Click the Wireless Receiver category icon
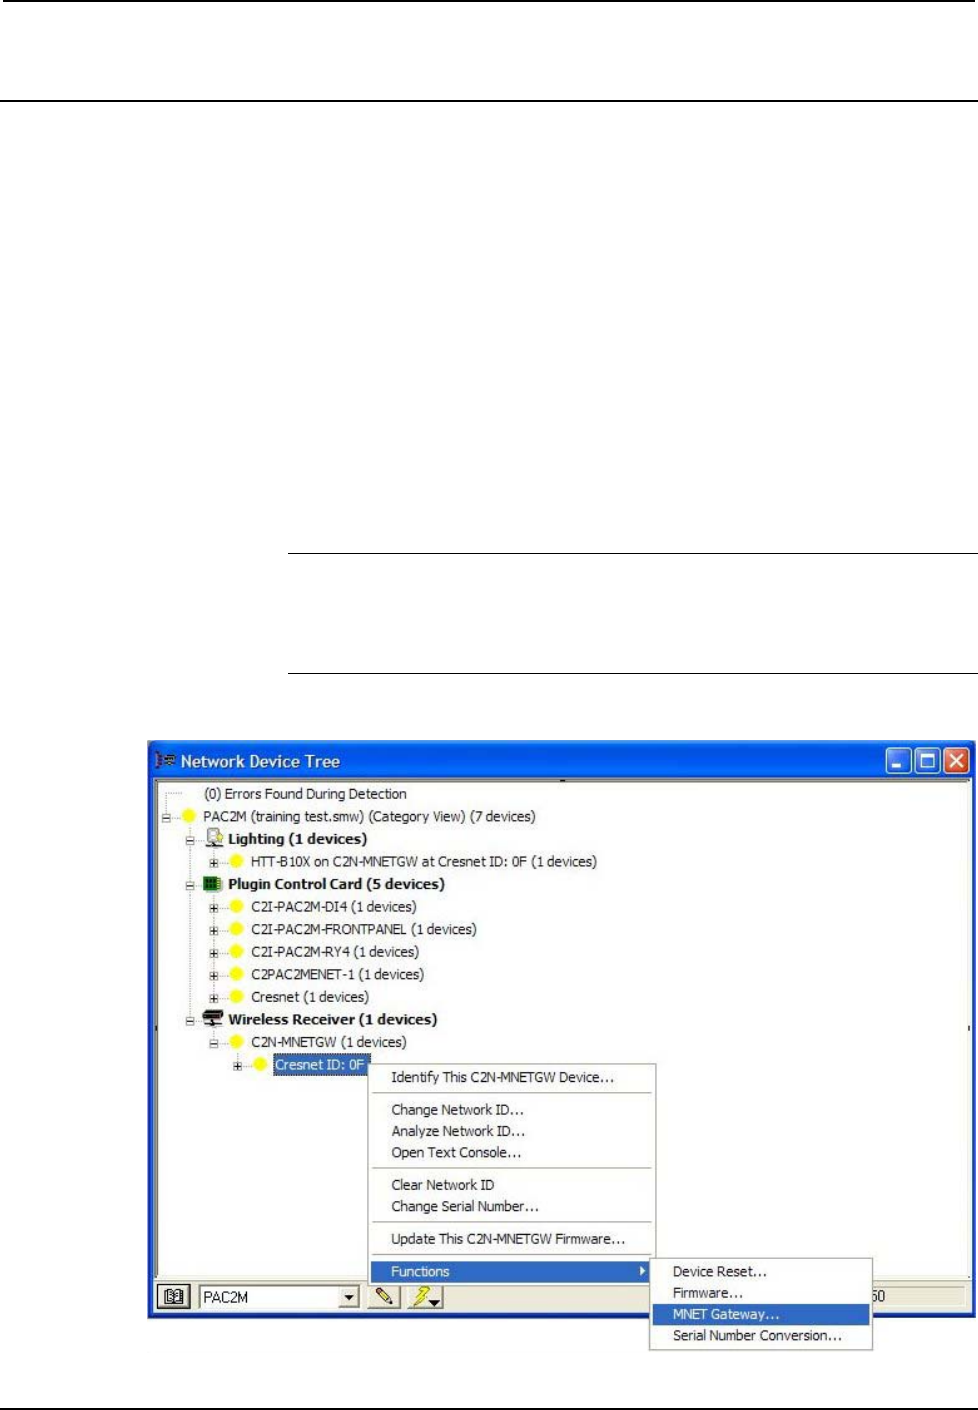 (212, 1019)
